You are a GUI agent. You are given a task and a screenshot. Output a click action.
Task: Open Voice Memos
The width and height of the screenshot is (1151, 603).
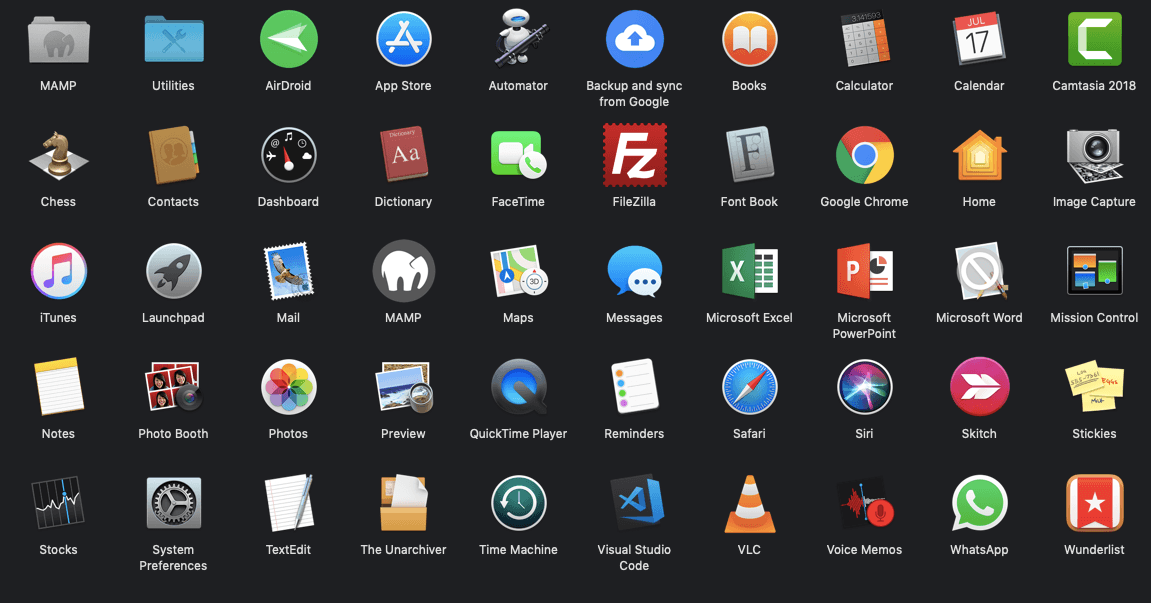864,503
